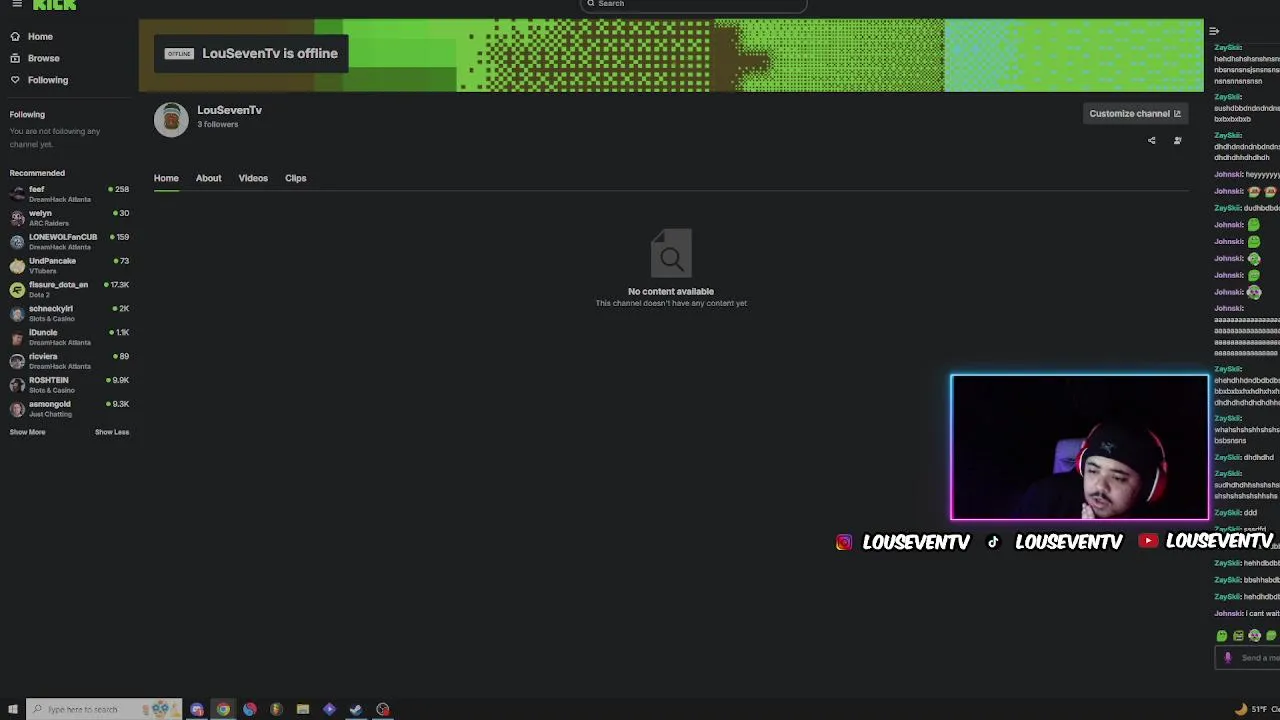
Task: Open recommended channel UndPancake
Action: 69,266
